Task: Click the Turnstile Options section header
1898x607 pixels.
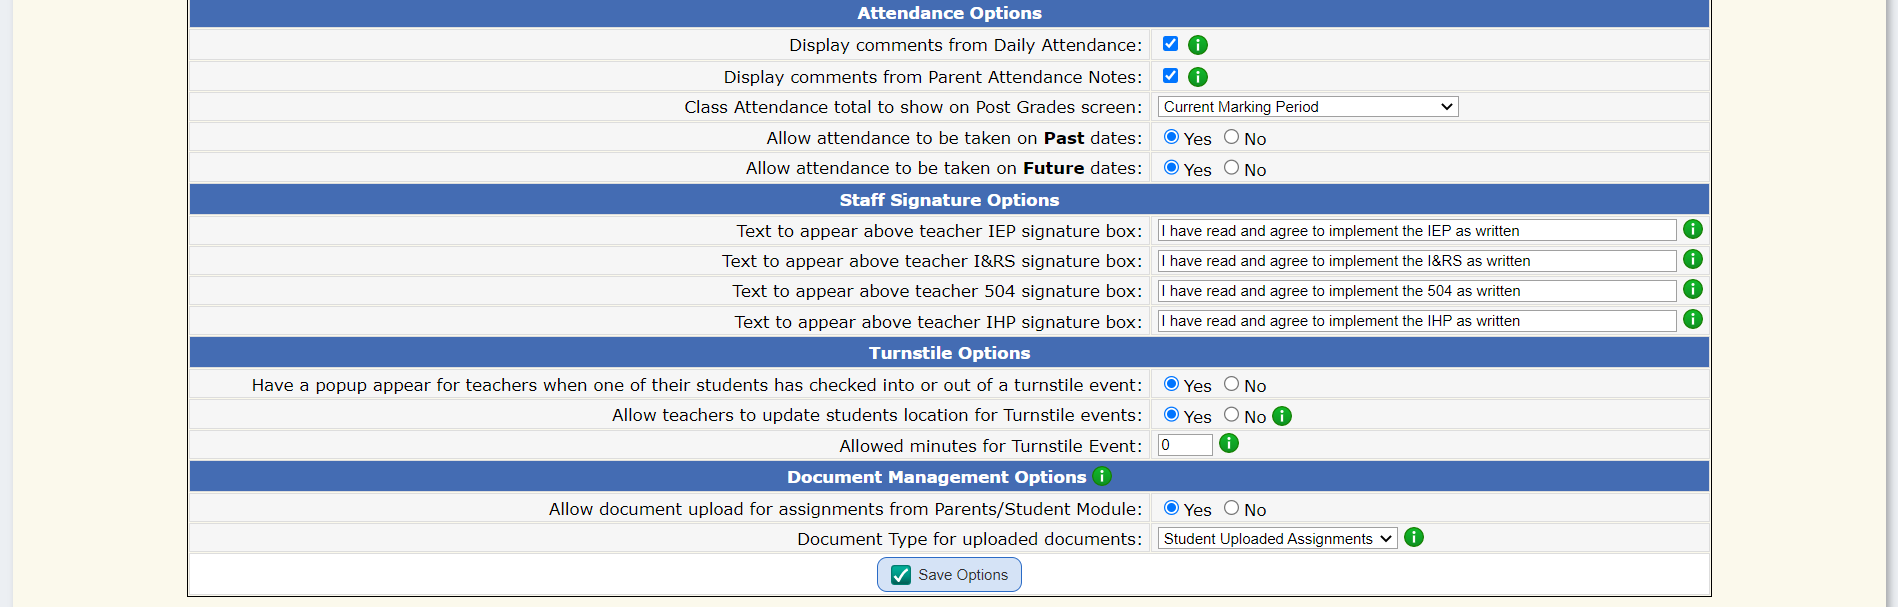Action: point(948,352)
